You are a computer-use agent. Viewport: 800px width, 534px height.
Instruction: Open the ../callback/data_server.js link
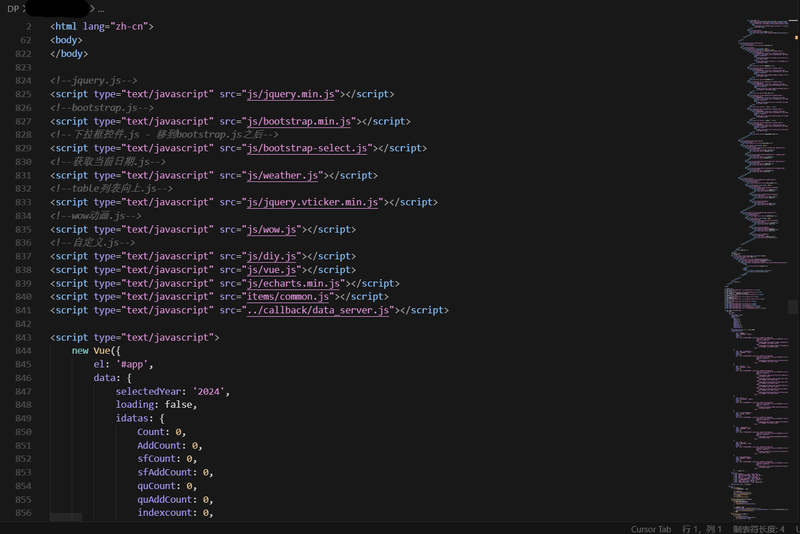click(320, 310)
